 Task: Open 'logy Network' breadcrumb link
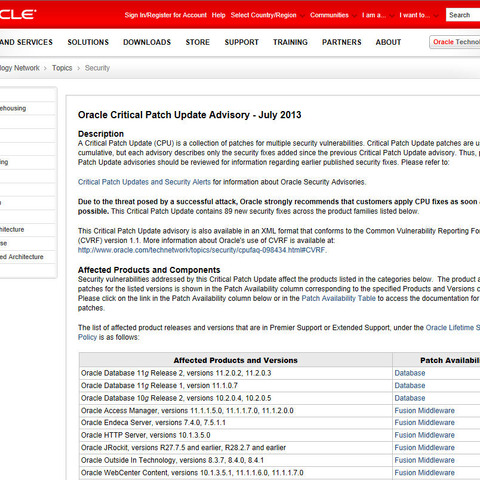pos(20,68)
